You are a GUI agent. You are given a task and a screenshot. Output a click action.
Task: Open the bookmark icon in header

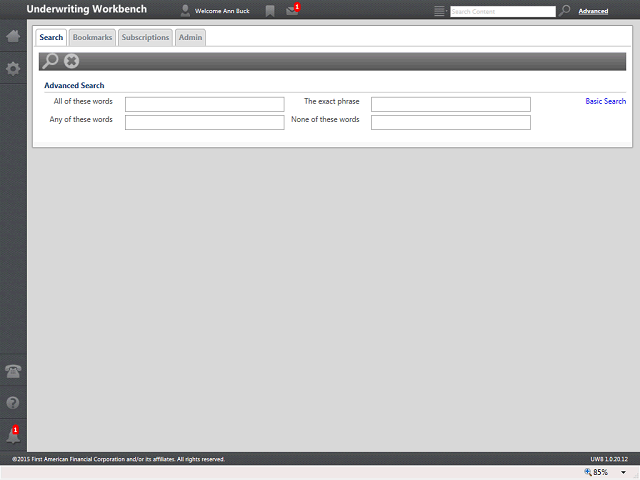[x=270, y=11]
